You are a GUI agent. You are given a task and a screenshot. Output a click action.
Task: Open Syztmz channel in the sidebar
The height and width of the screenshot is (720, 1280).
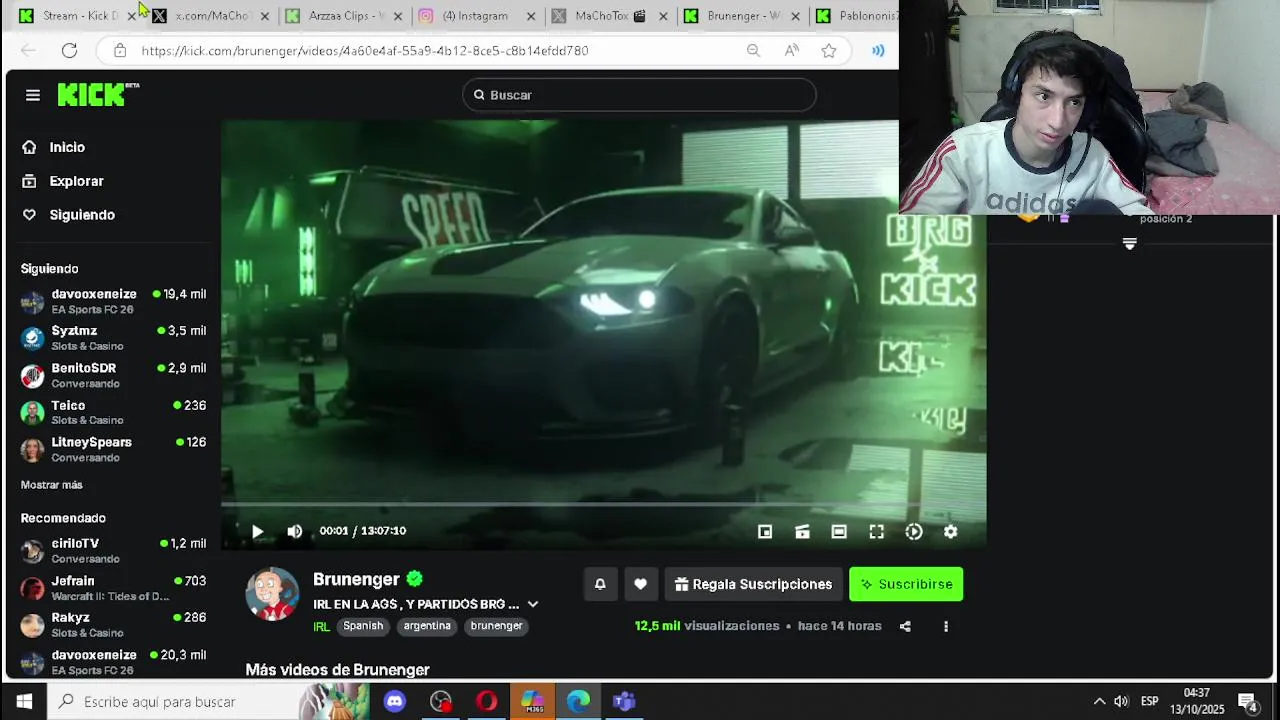tap(114, 338)
